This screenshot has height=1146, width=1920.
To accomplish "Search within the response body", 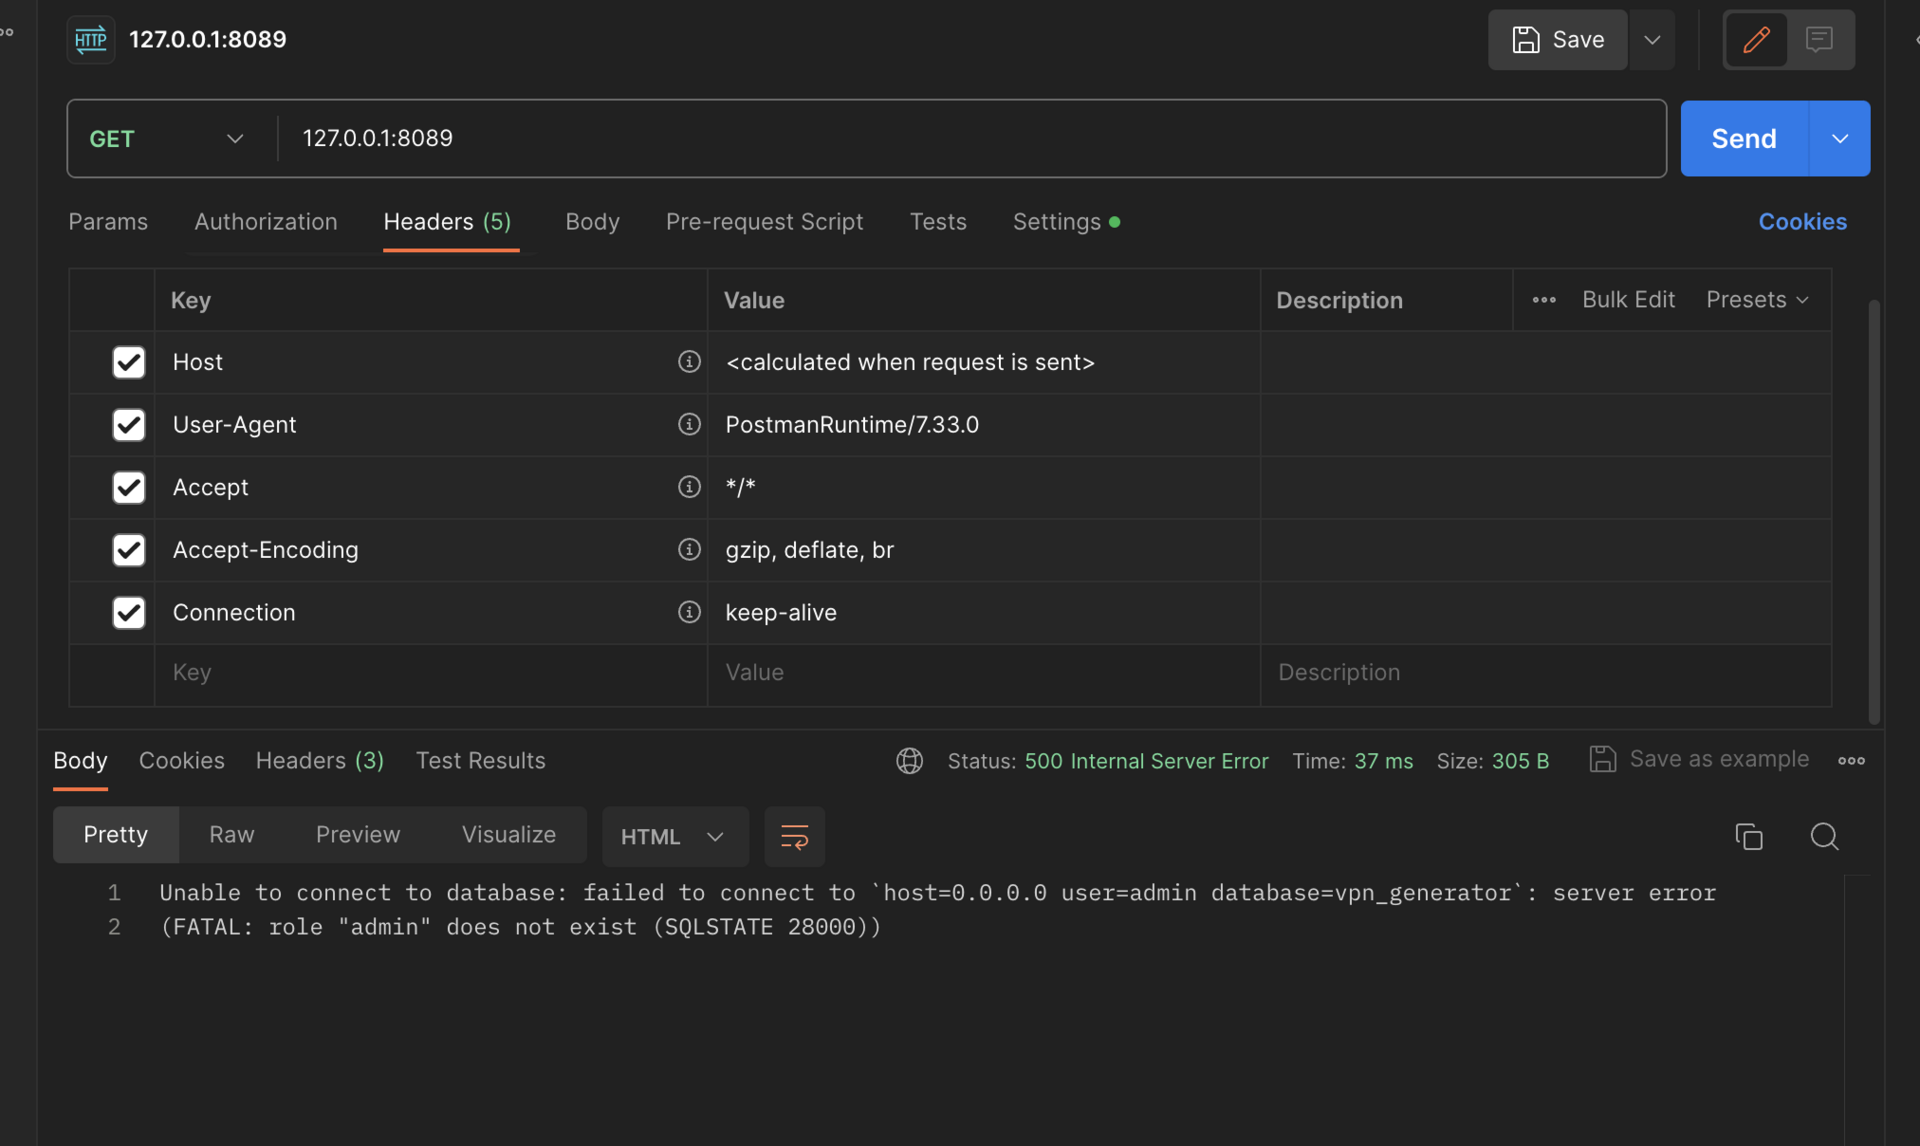I will click(1824, 836).
